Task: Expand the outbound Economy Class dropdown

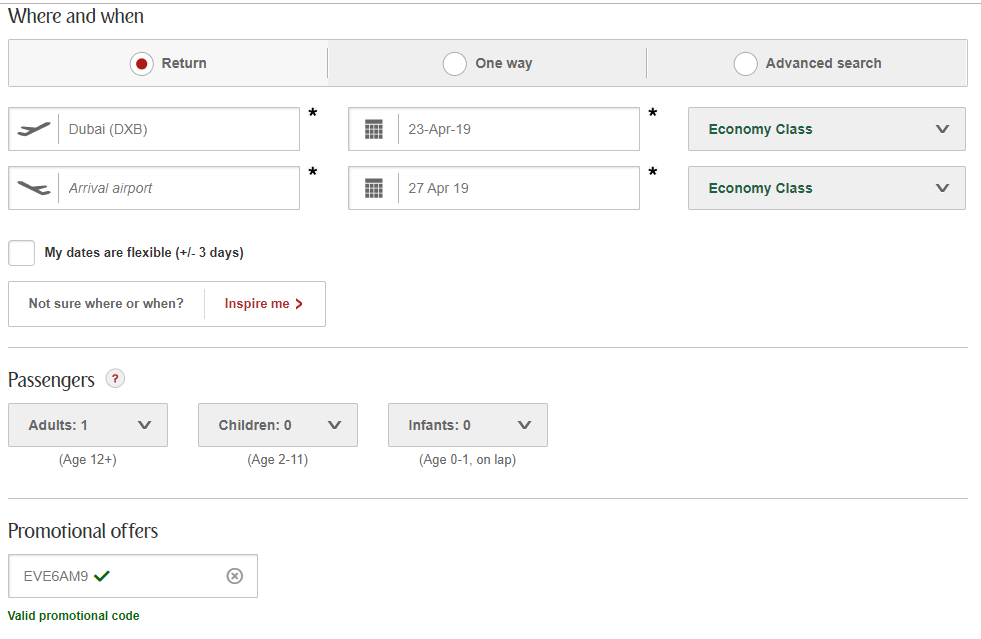Action: 826,129
